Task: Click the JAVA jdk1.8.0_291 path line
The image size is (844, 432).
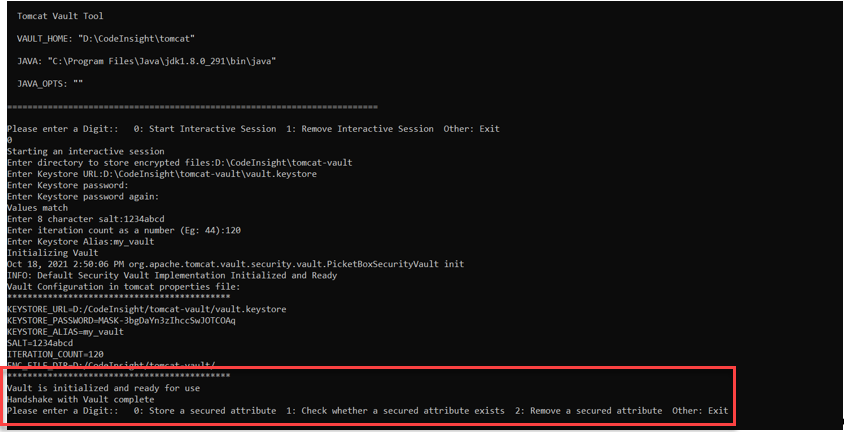Action: (146, 61)
